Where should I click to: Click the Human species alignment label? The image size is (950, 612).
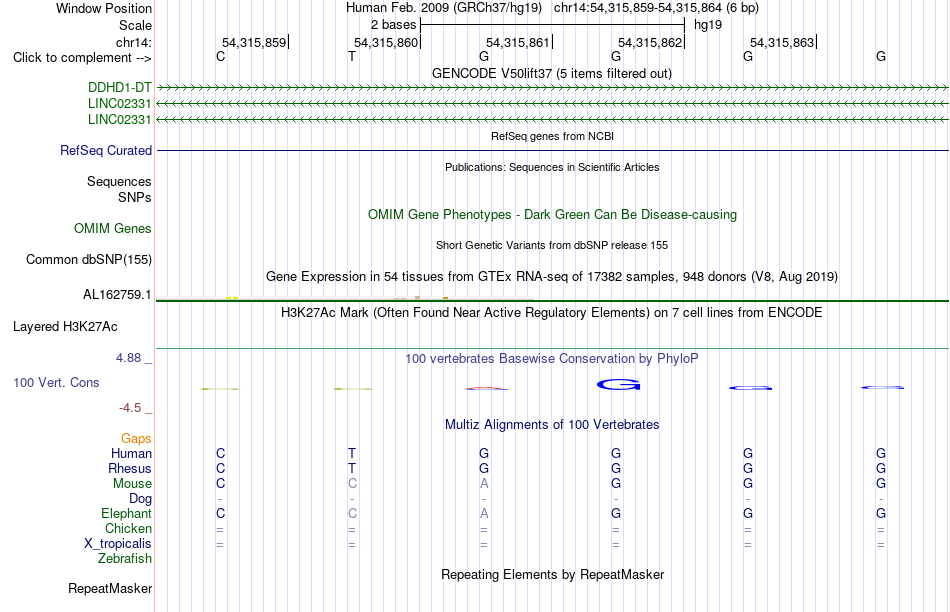pos(131,453)
